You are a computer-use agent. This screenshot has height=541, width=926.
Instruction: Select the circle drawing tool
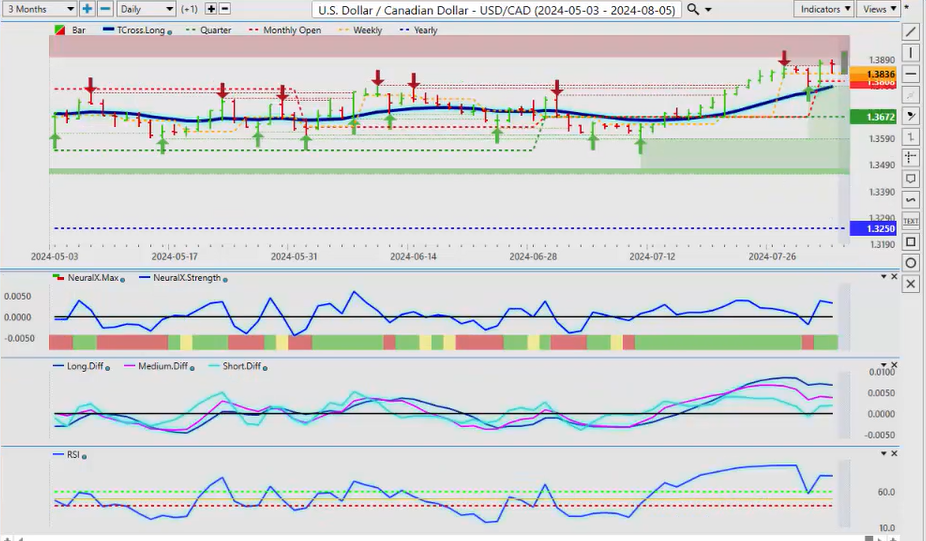click(910, 263)
